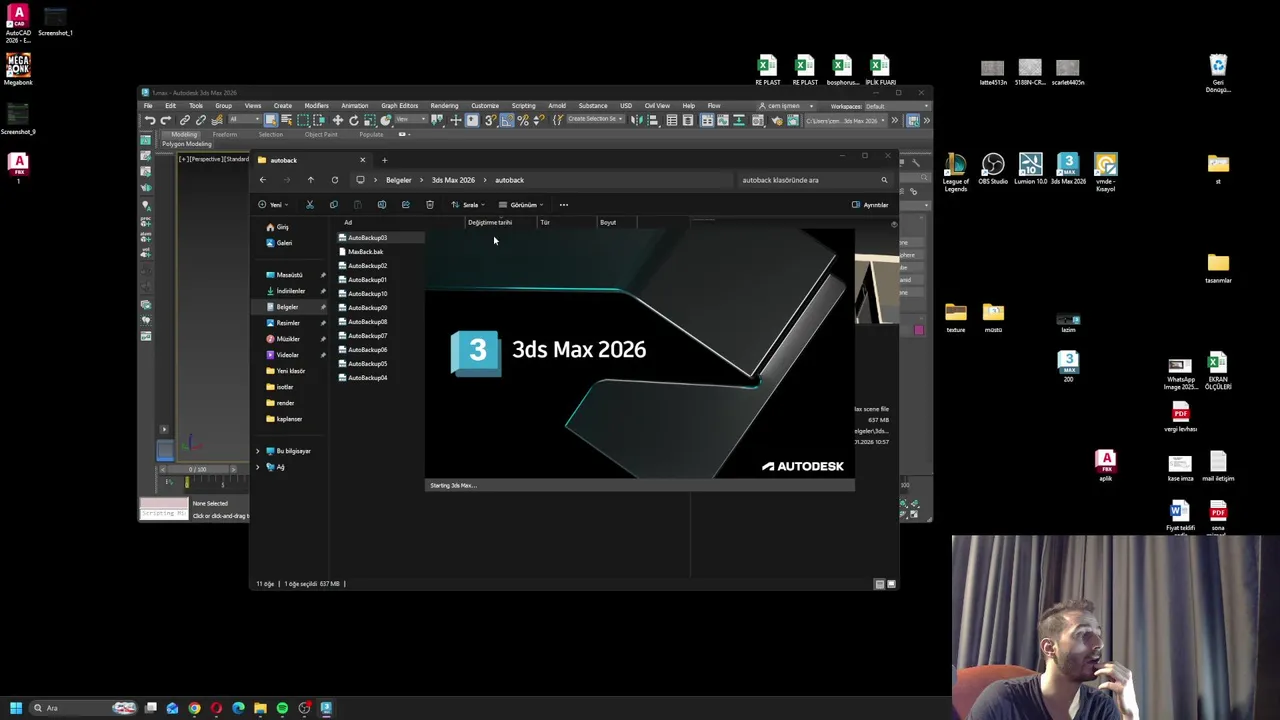Open the Görünüm view dropdown
Viewport: 1280px width, 720px height.
(x=521, y=205)
